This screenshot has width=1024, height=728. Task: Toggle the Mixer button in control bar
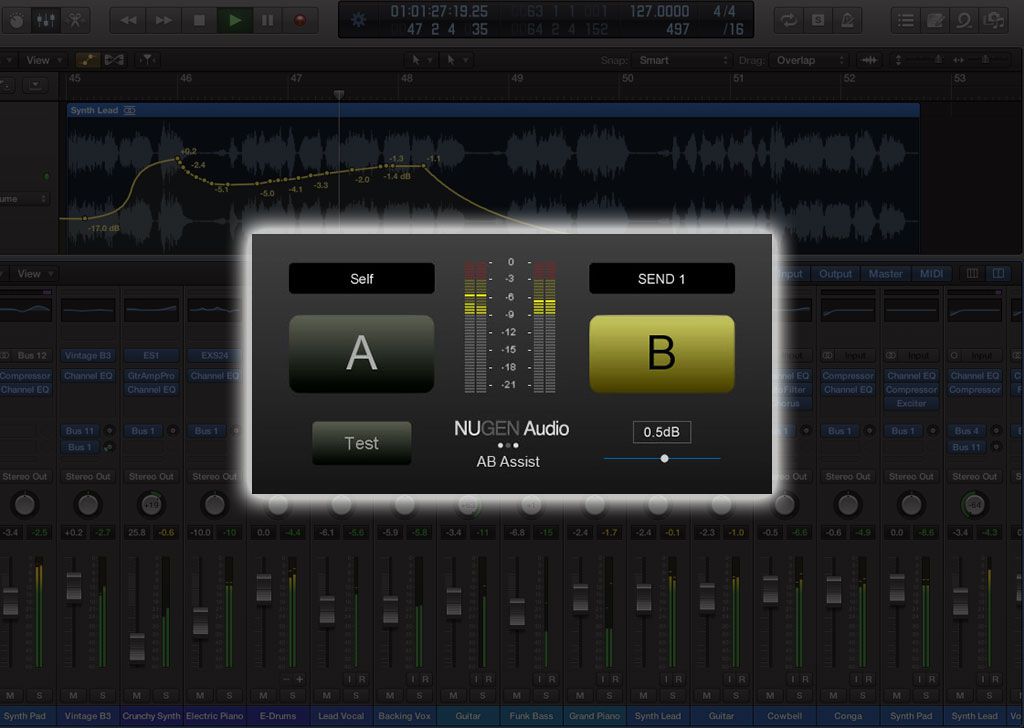click(x=45, y=20)
